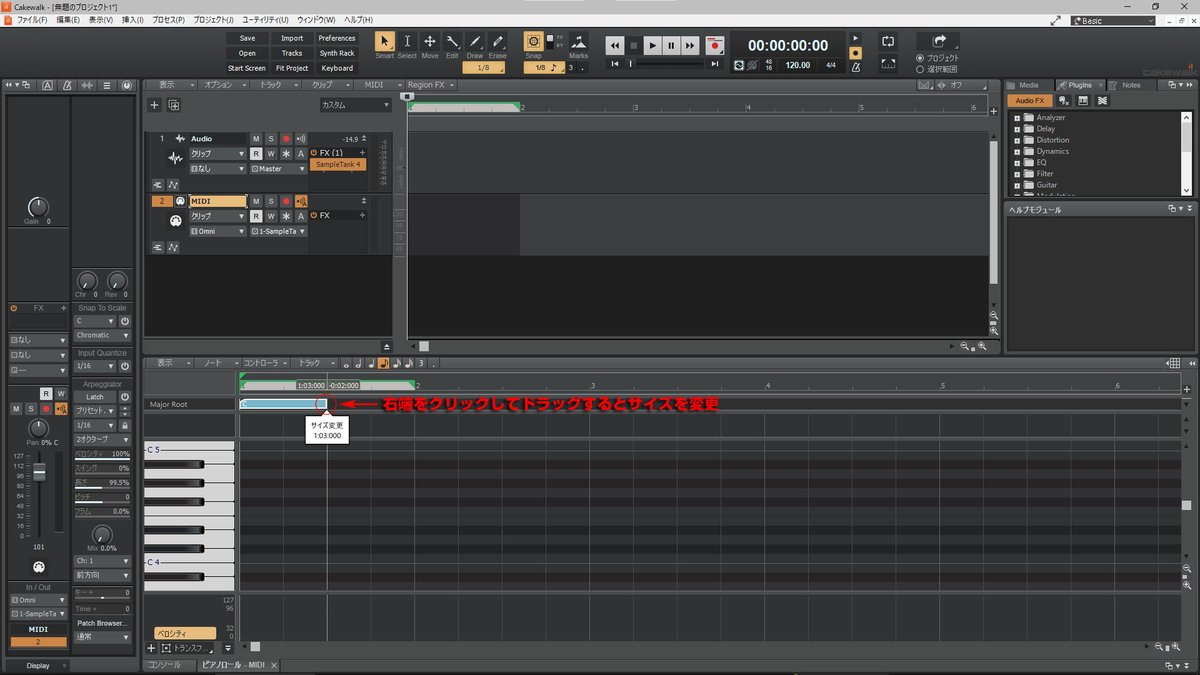Image resolution: width=1200 pixels, height=675 pixels.
Task: Open the プロジェクト(J) menu
Action: point(213,20)
